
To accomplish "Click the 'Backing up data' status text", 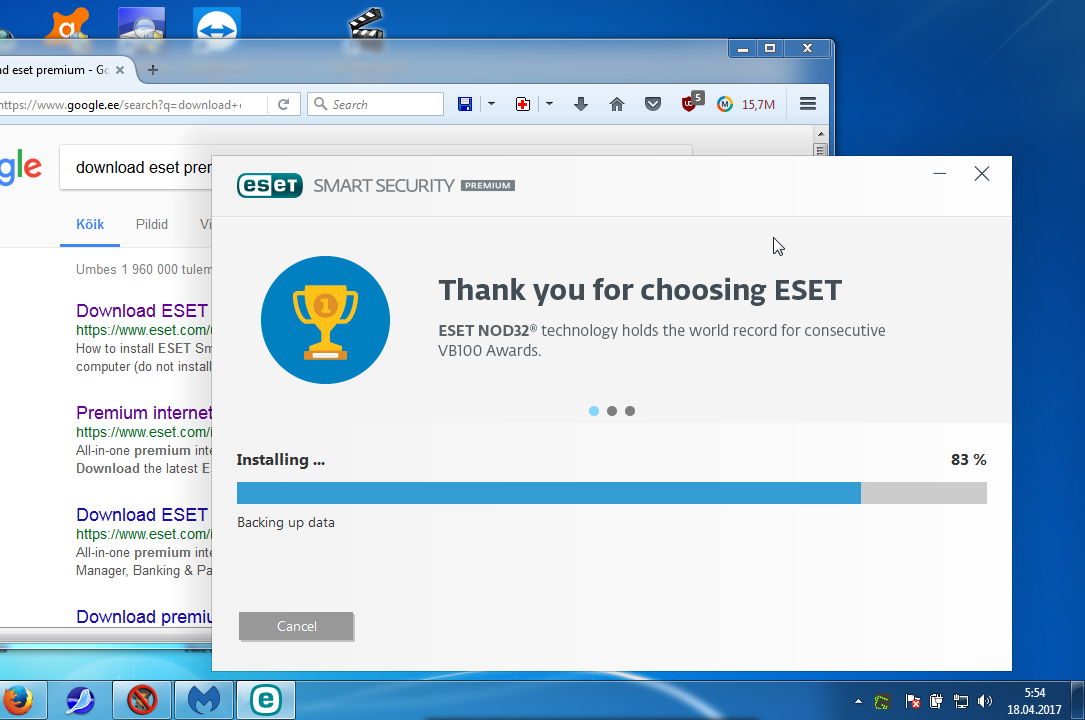I will (x=286, y=523).
